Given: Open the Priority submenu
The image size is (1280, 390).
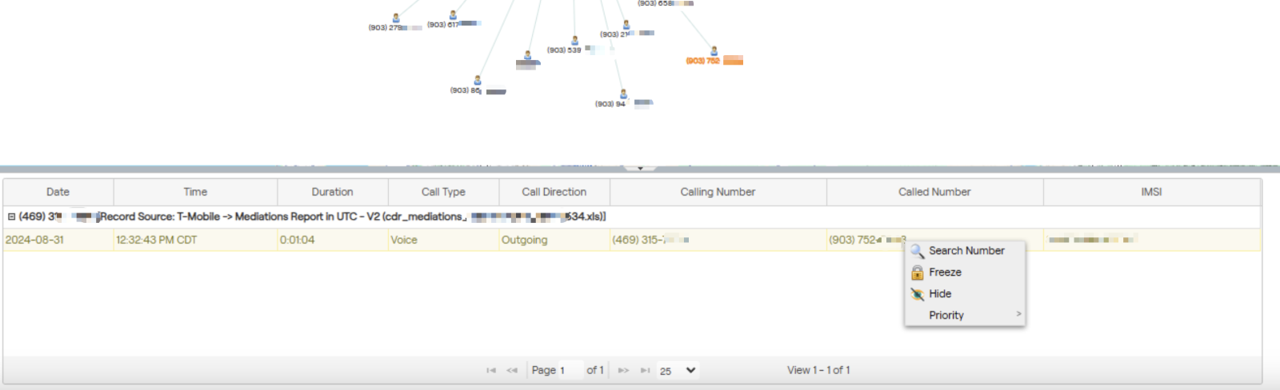Looking at the screenshot, I should click(x=965, y=315).
